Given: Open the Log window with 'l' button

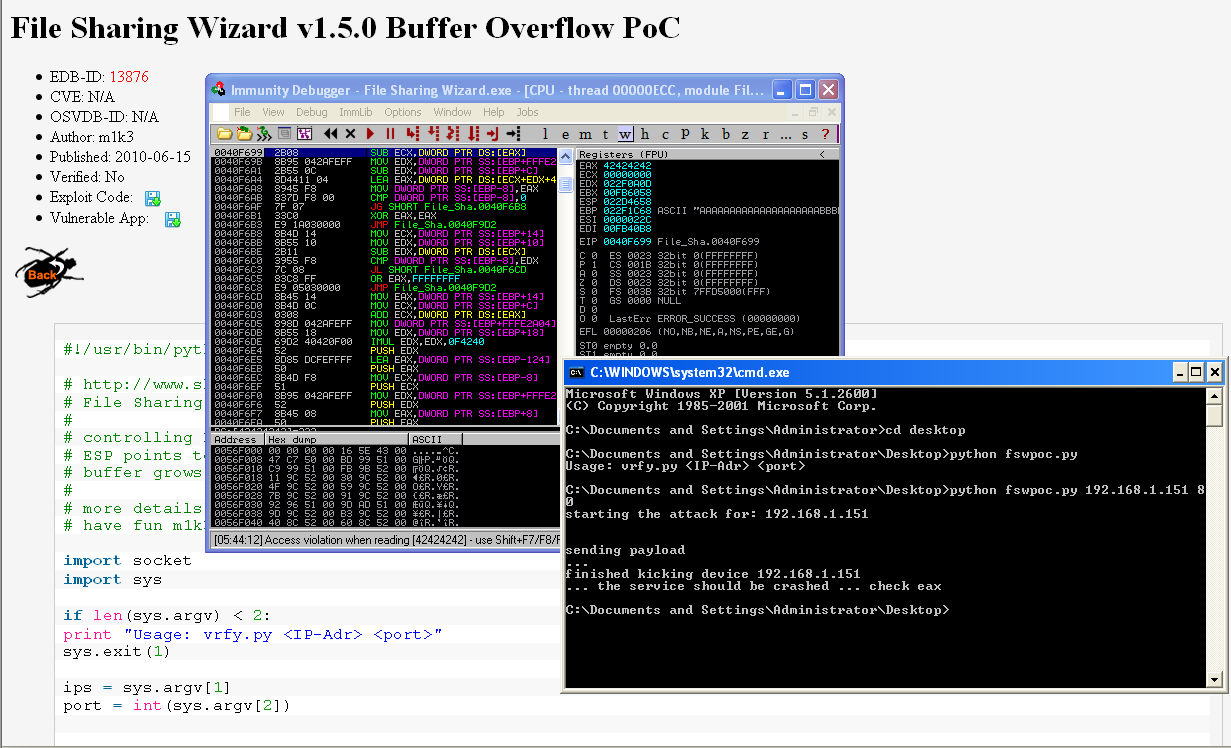Looking at the screenshot, I should pos(545,134).
